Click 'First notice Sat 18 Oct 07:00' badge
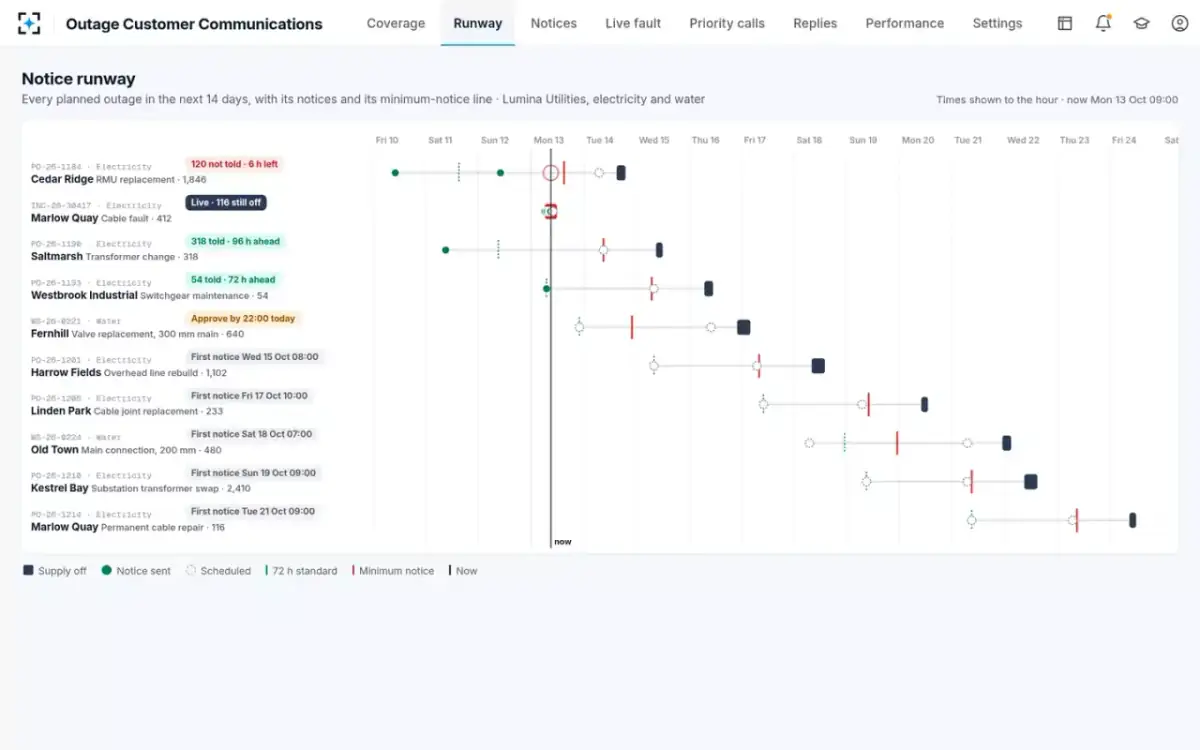 (251, 434)
